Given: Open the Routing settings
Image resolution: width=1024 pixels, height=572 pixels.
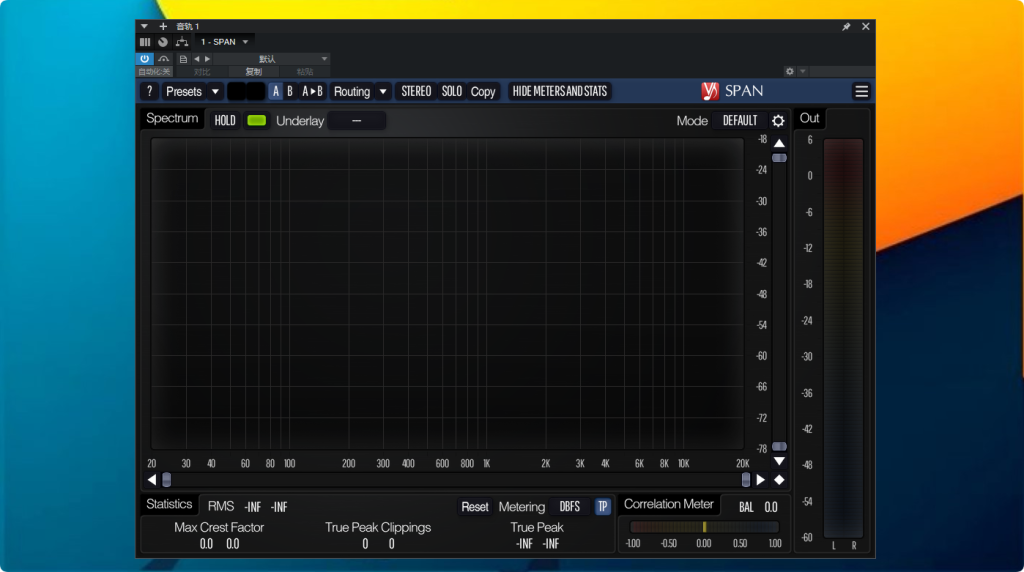Looking at the screenshot, I should click(x=352, y=91).
